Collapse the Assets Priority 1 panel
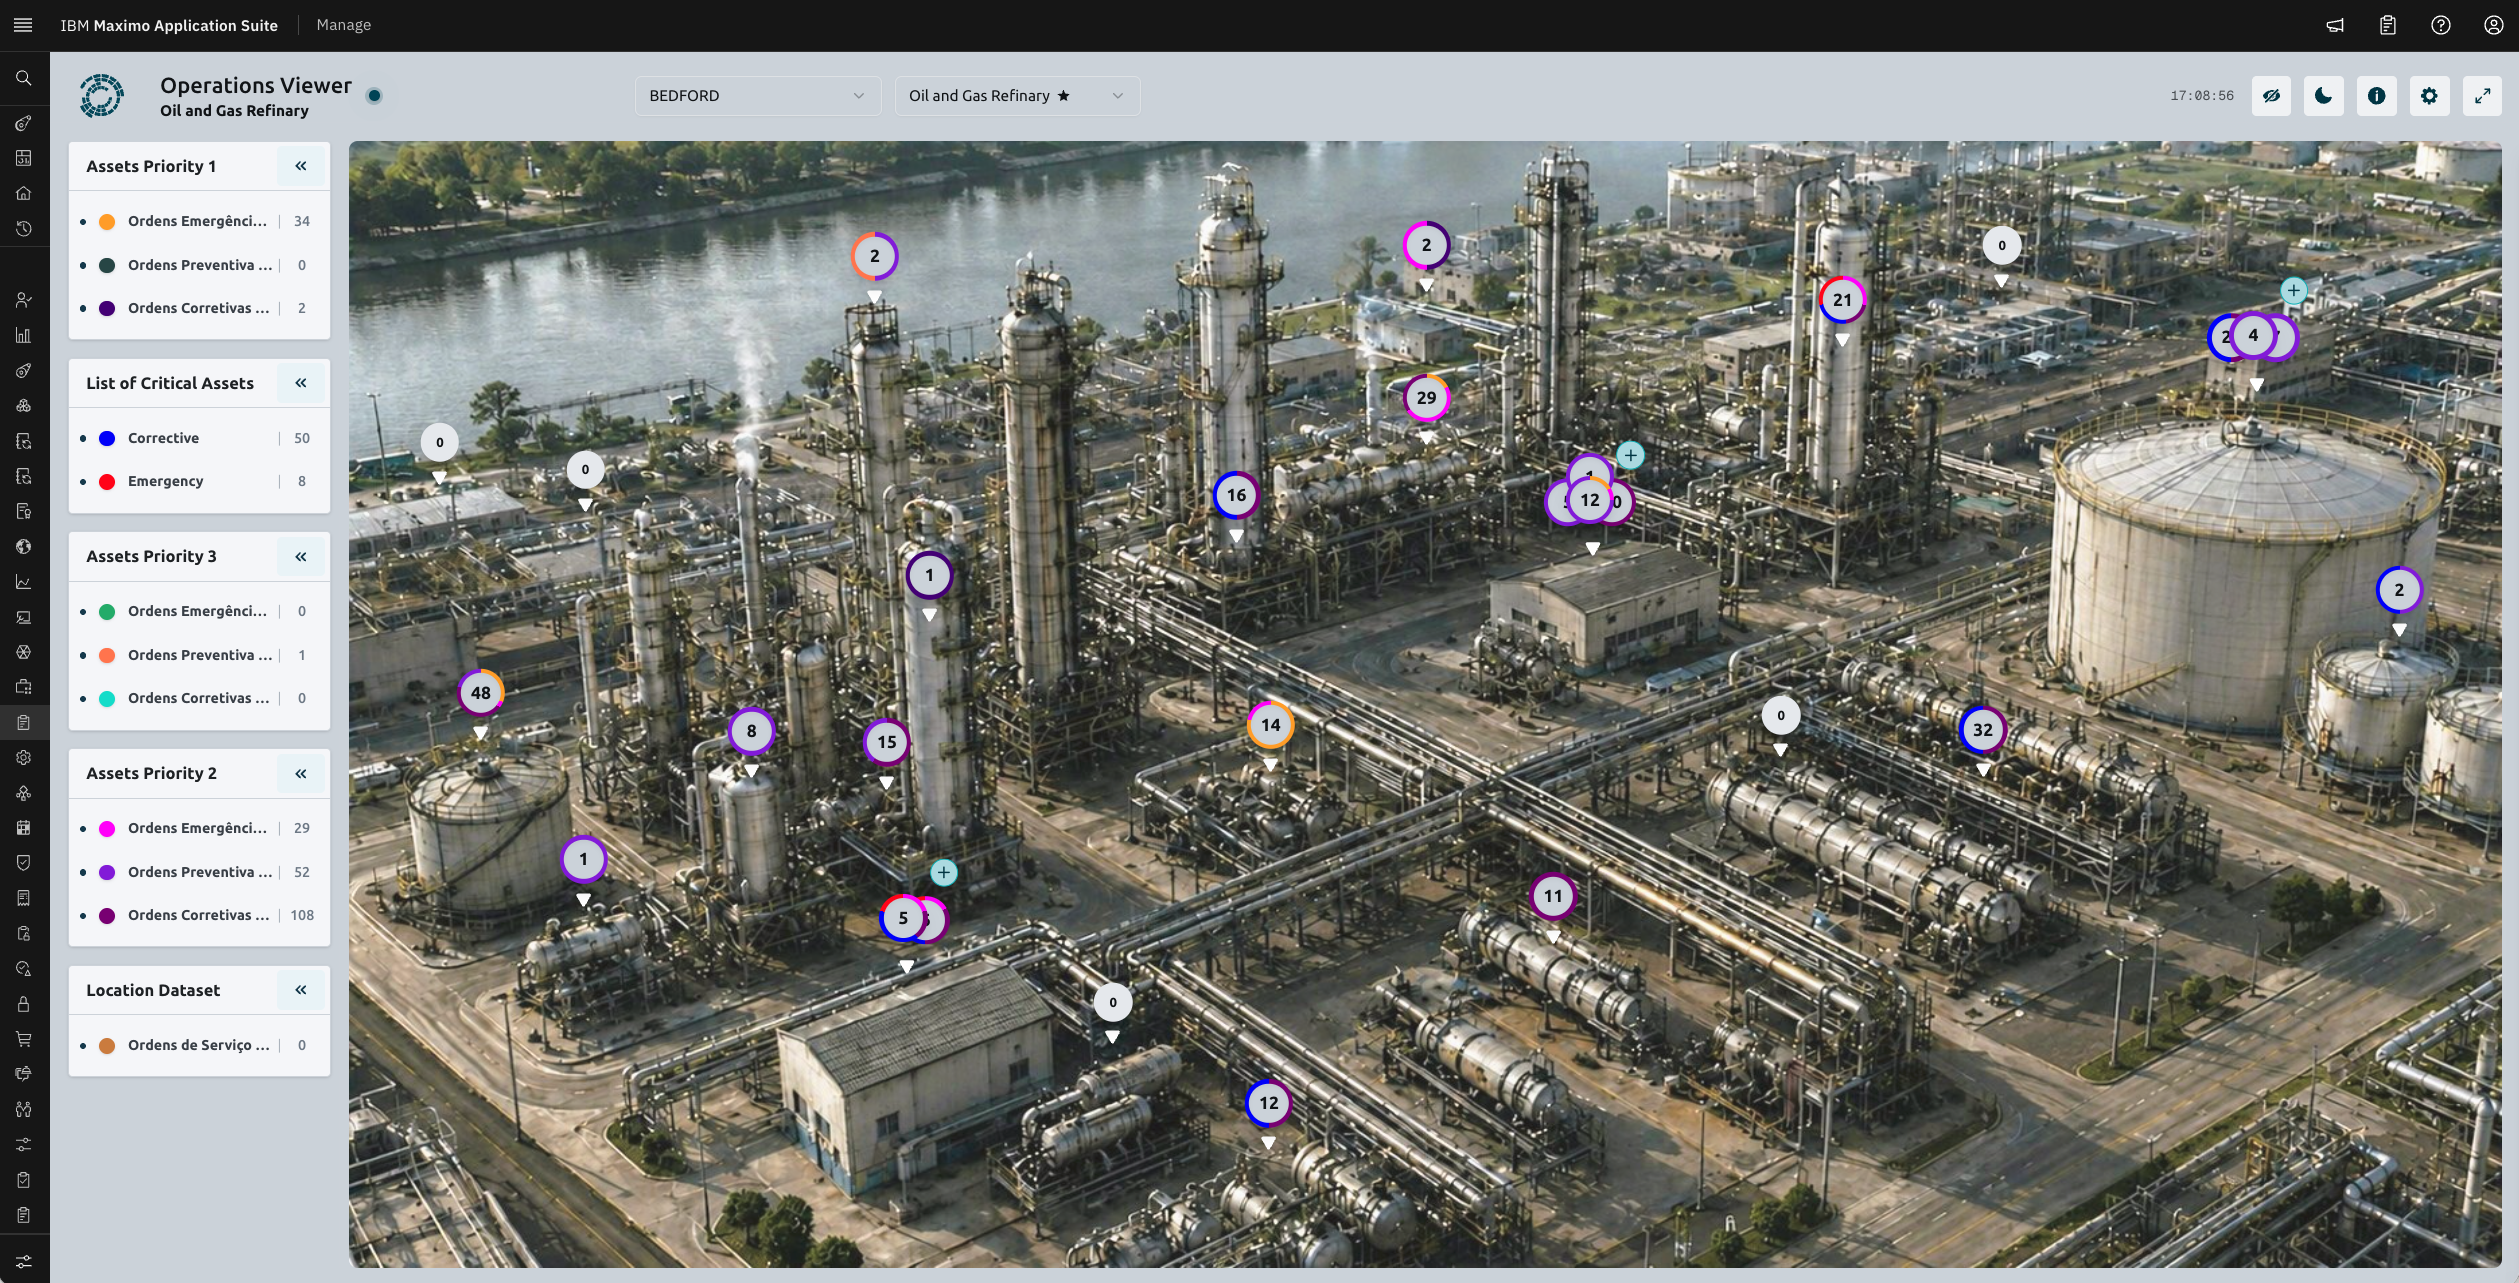 301,166
